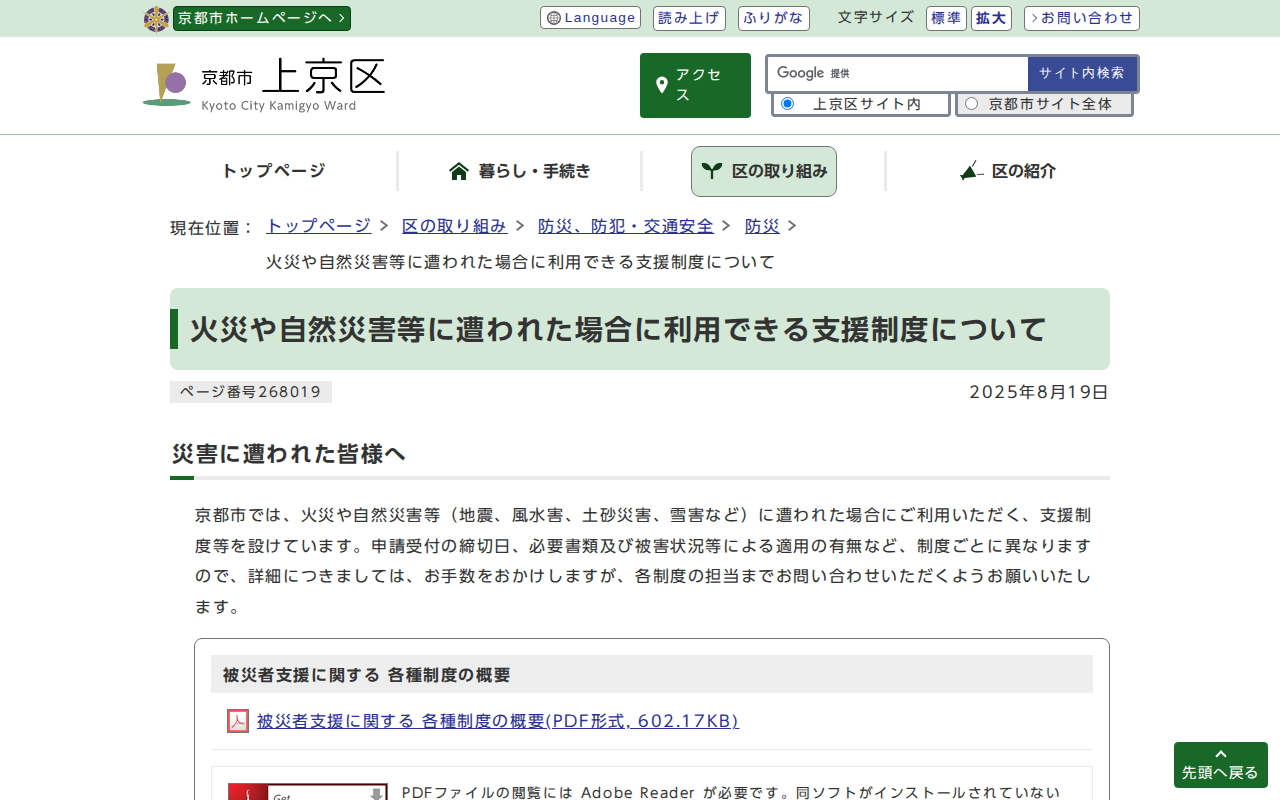Click the 災害に遭われた皆様へ heading
The height and width of the screenshot is (800, 1280).
289,454
